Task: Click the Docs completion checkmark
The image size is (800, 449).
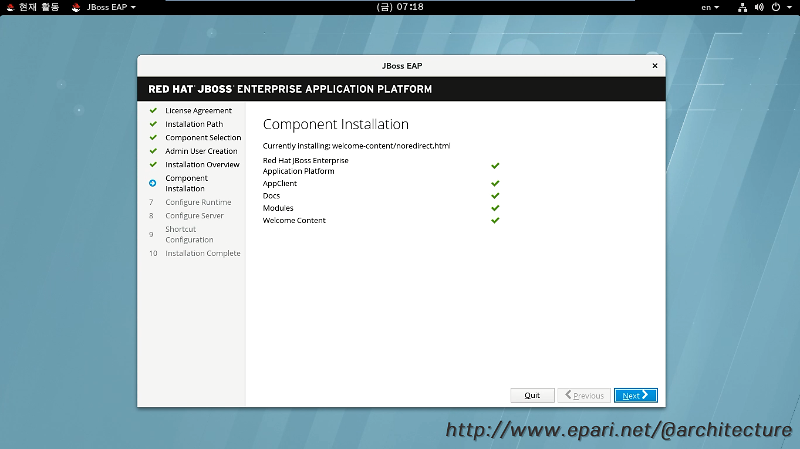Action: pyautogui.click(x=495, y=195)
